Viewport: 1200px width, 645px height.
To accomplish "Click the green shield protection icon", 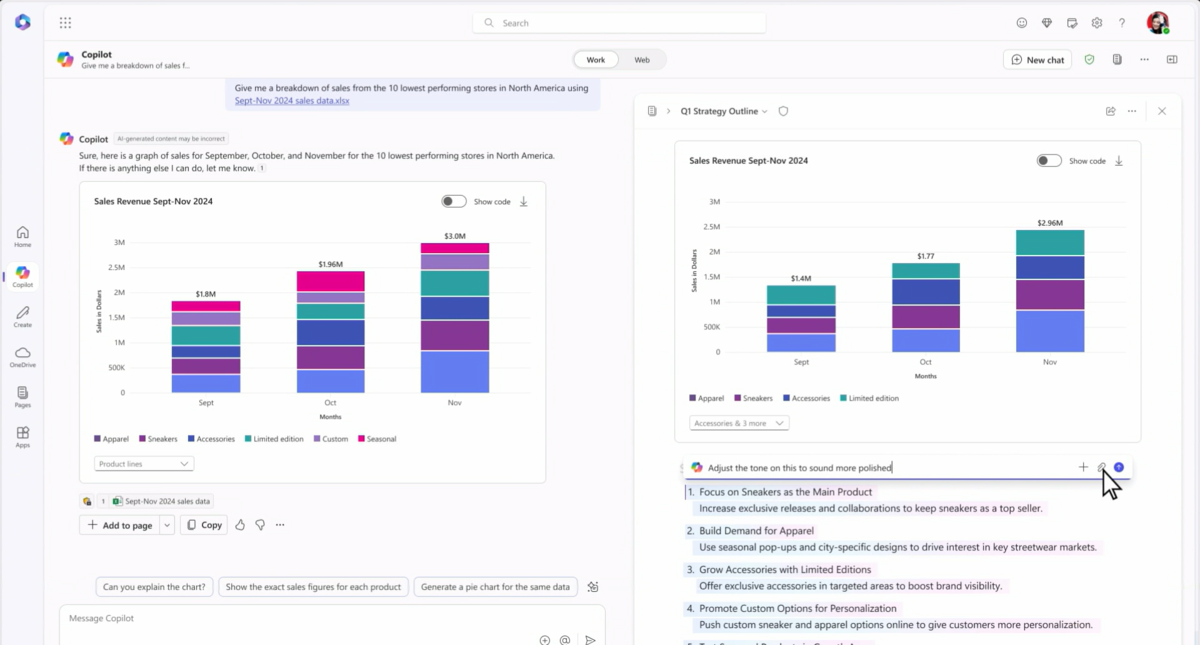I will click(x=1089, y=59).
